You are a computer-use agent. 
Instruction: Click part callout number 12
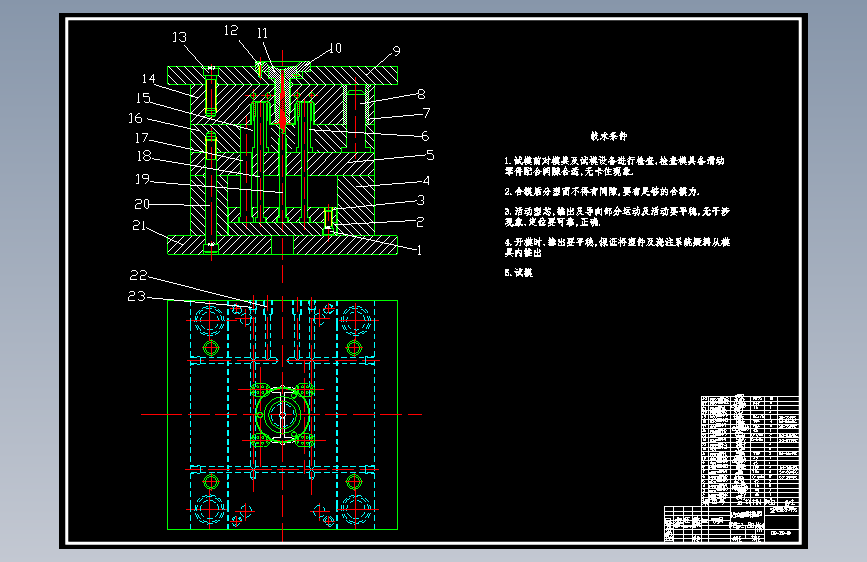pos(231,30)
